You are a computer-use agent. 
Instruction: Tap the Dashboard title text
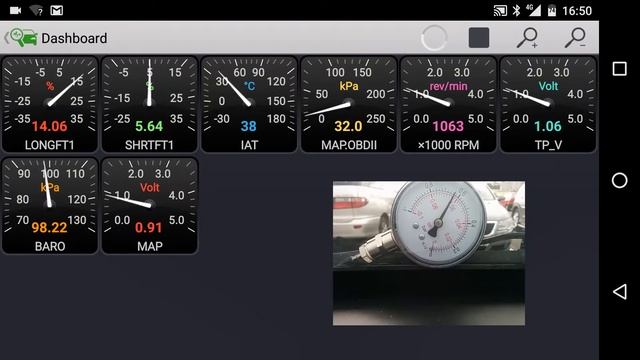pos(74,38)
